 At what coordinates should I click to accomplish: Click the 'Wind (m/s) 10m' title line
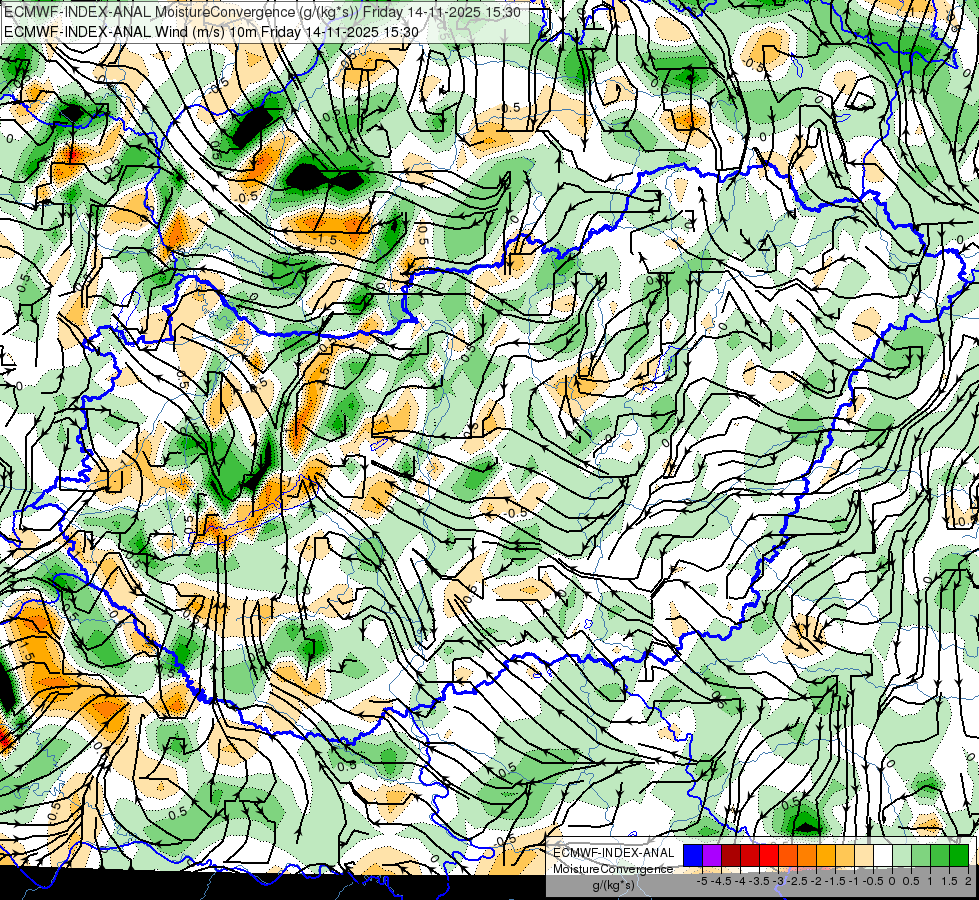(211, 32)
